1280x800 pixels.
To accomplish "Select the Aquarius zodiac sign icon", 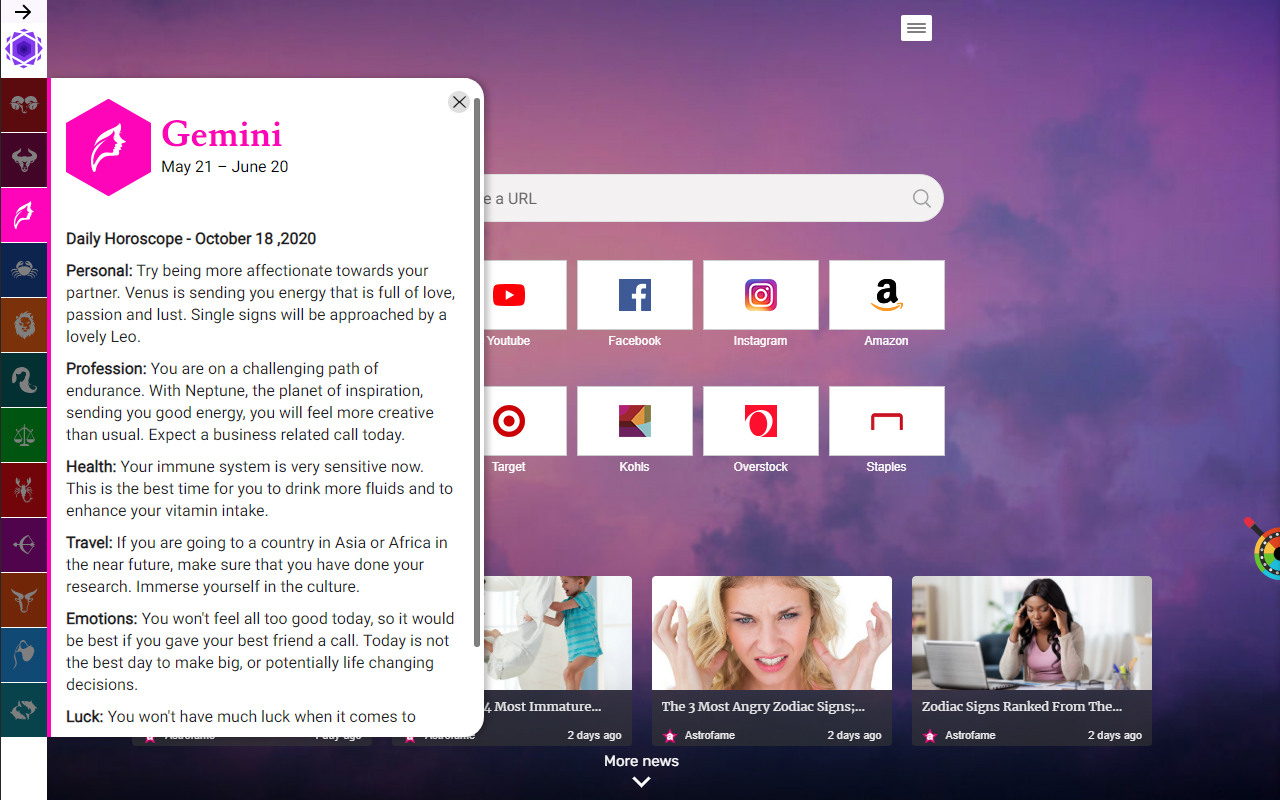I will (23, 655).
